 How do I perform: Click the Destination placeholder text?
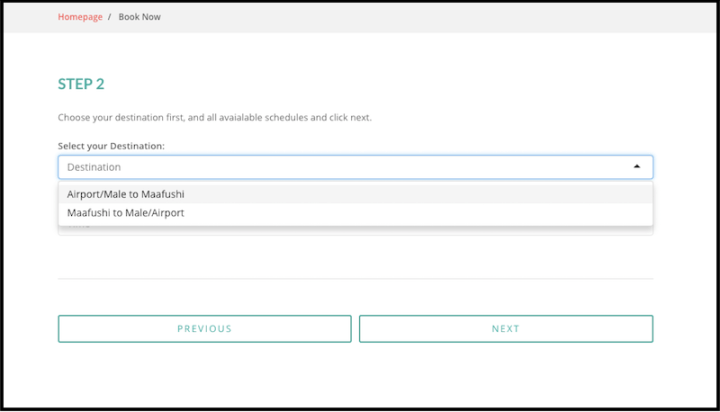94,167
